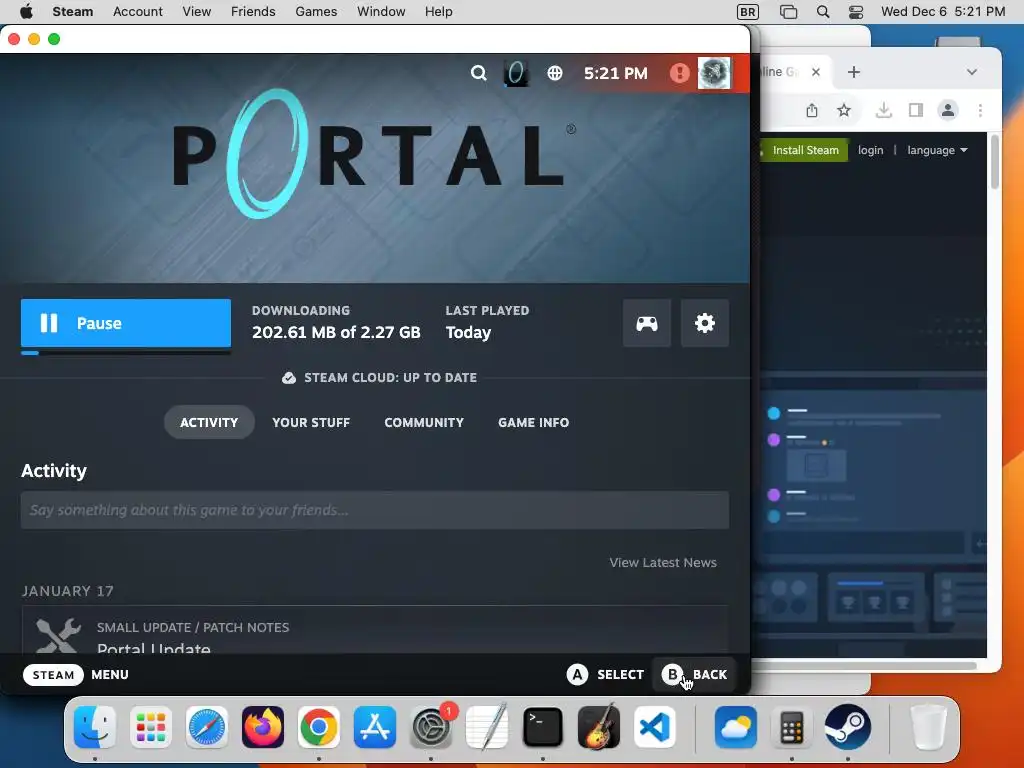Open a new browser tab
1024x768 pixels.
click(x=854, y=72)
